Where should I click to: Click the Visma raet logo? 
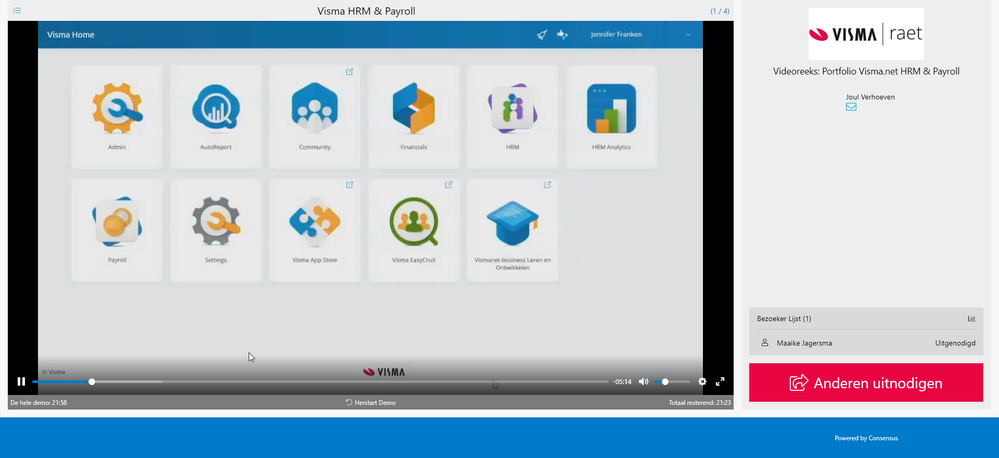pyautogui.click(x=866, y=34)
